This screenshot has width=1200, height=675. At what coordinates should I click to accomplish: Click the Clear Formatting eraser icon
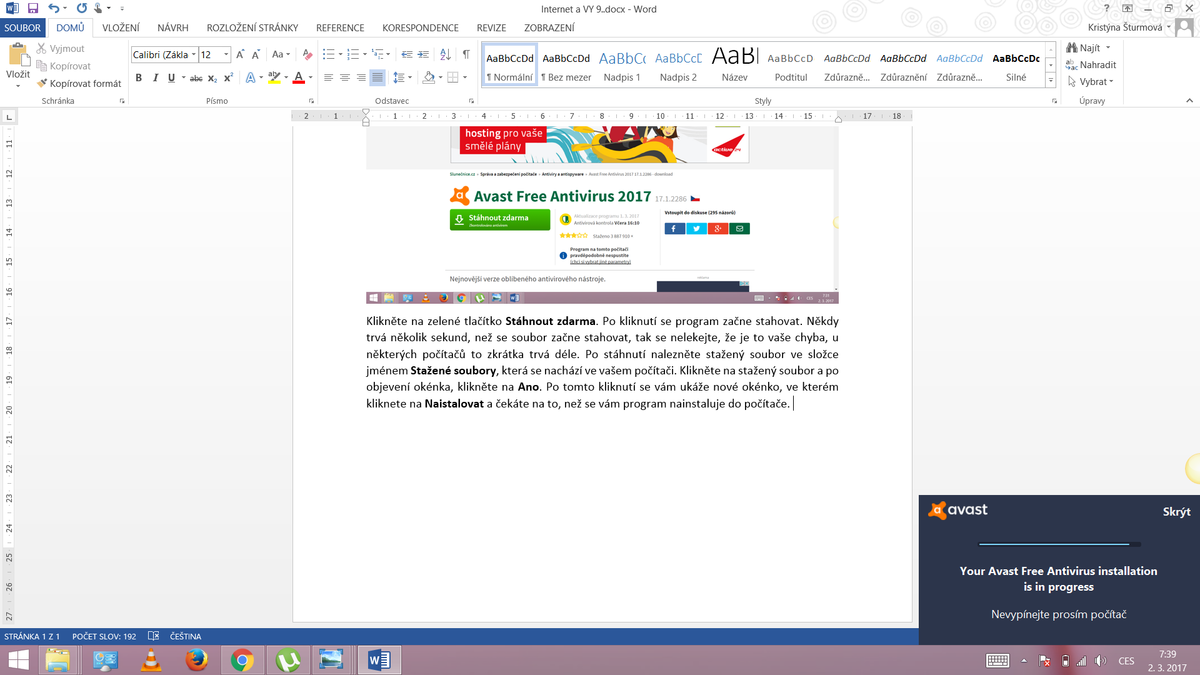pos(307,54)
